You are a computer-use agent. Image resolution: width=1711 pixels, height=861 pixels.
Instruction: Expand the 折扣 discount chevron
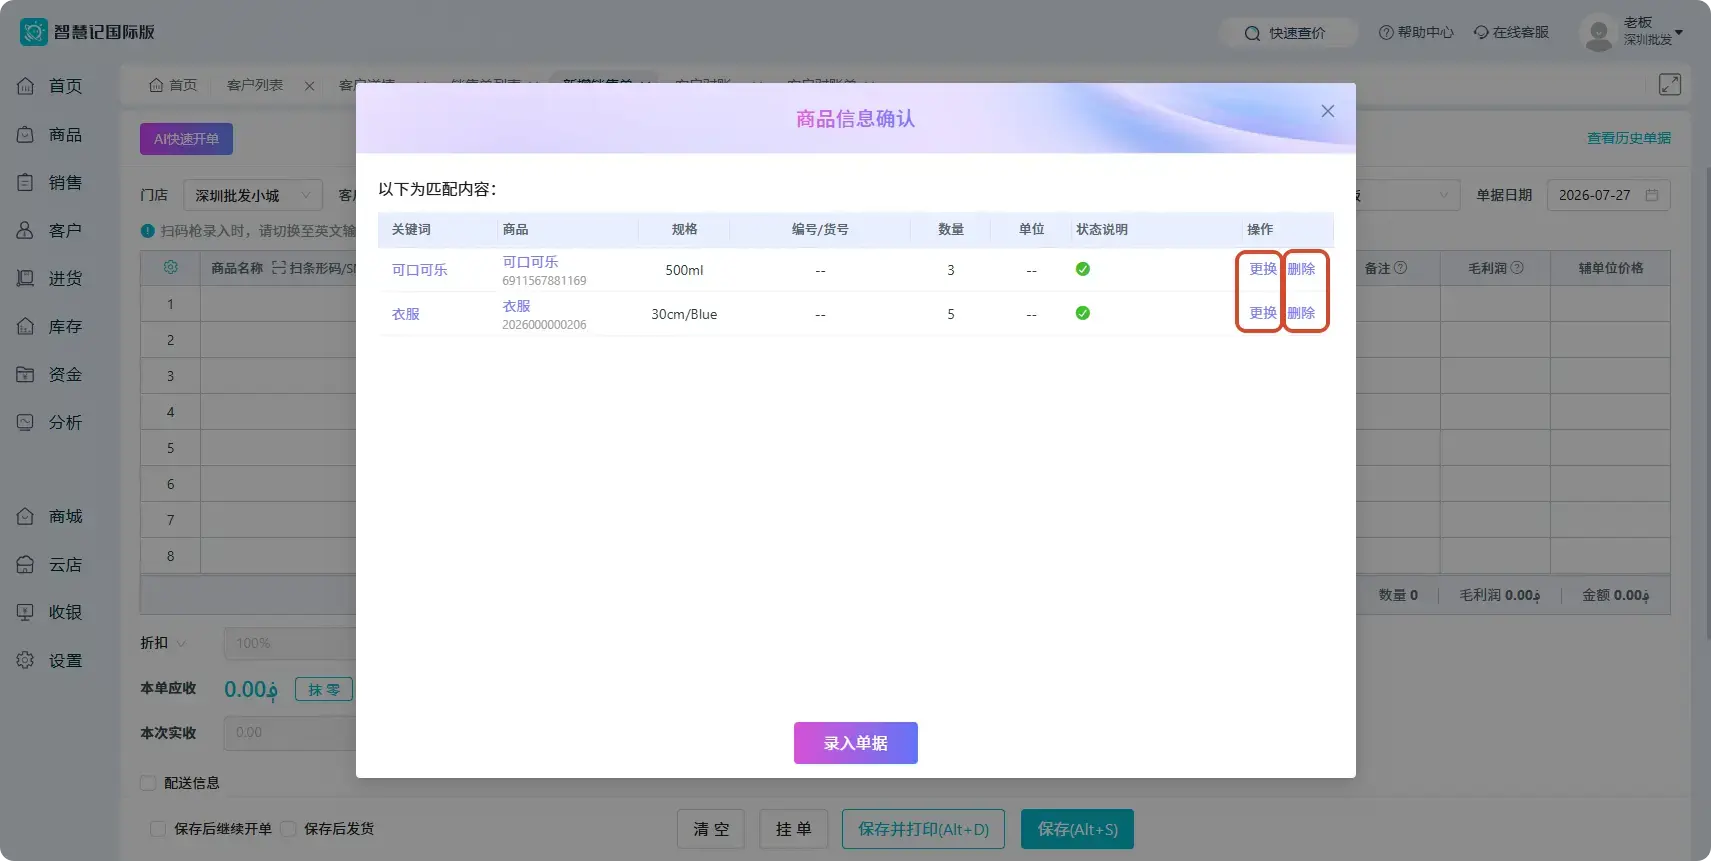(x=182, y=643)
